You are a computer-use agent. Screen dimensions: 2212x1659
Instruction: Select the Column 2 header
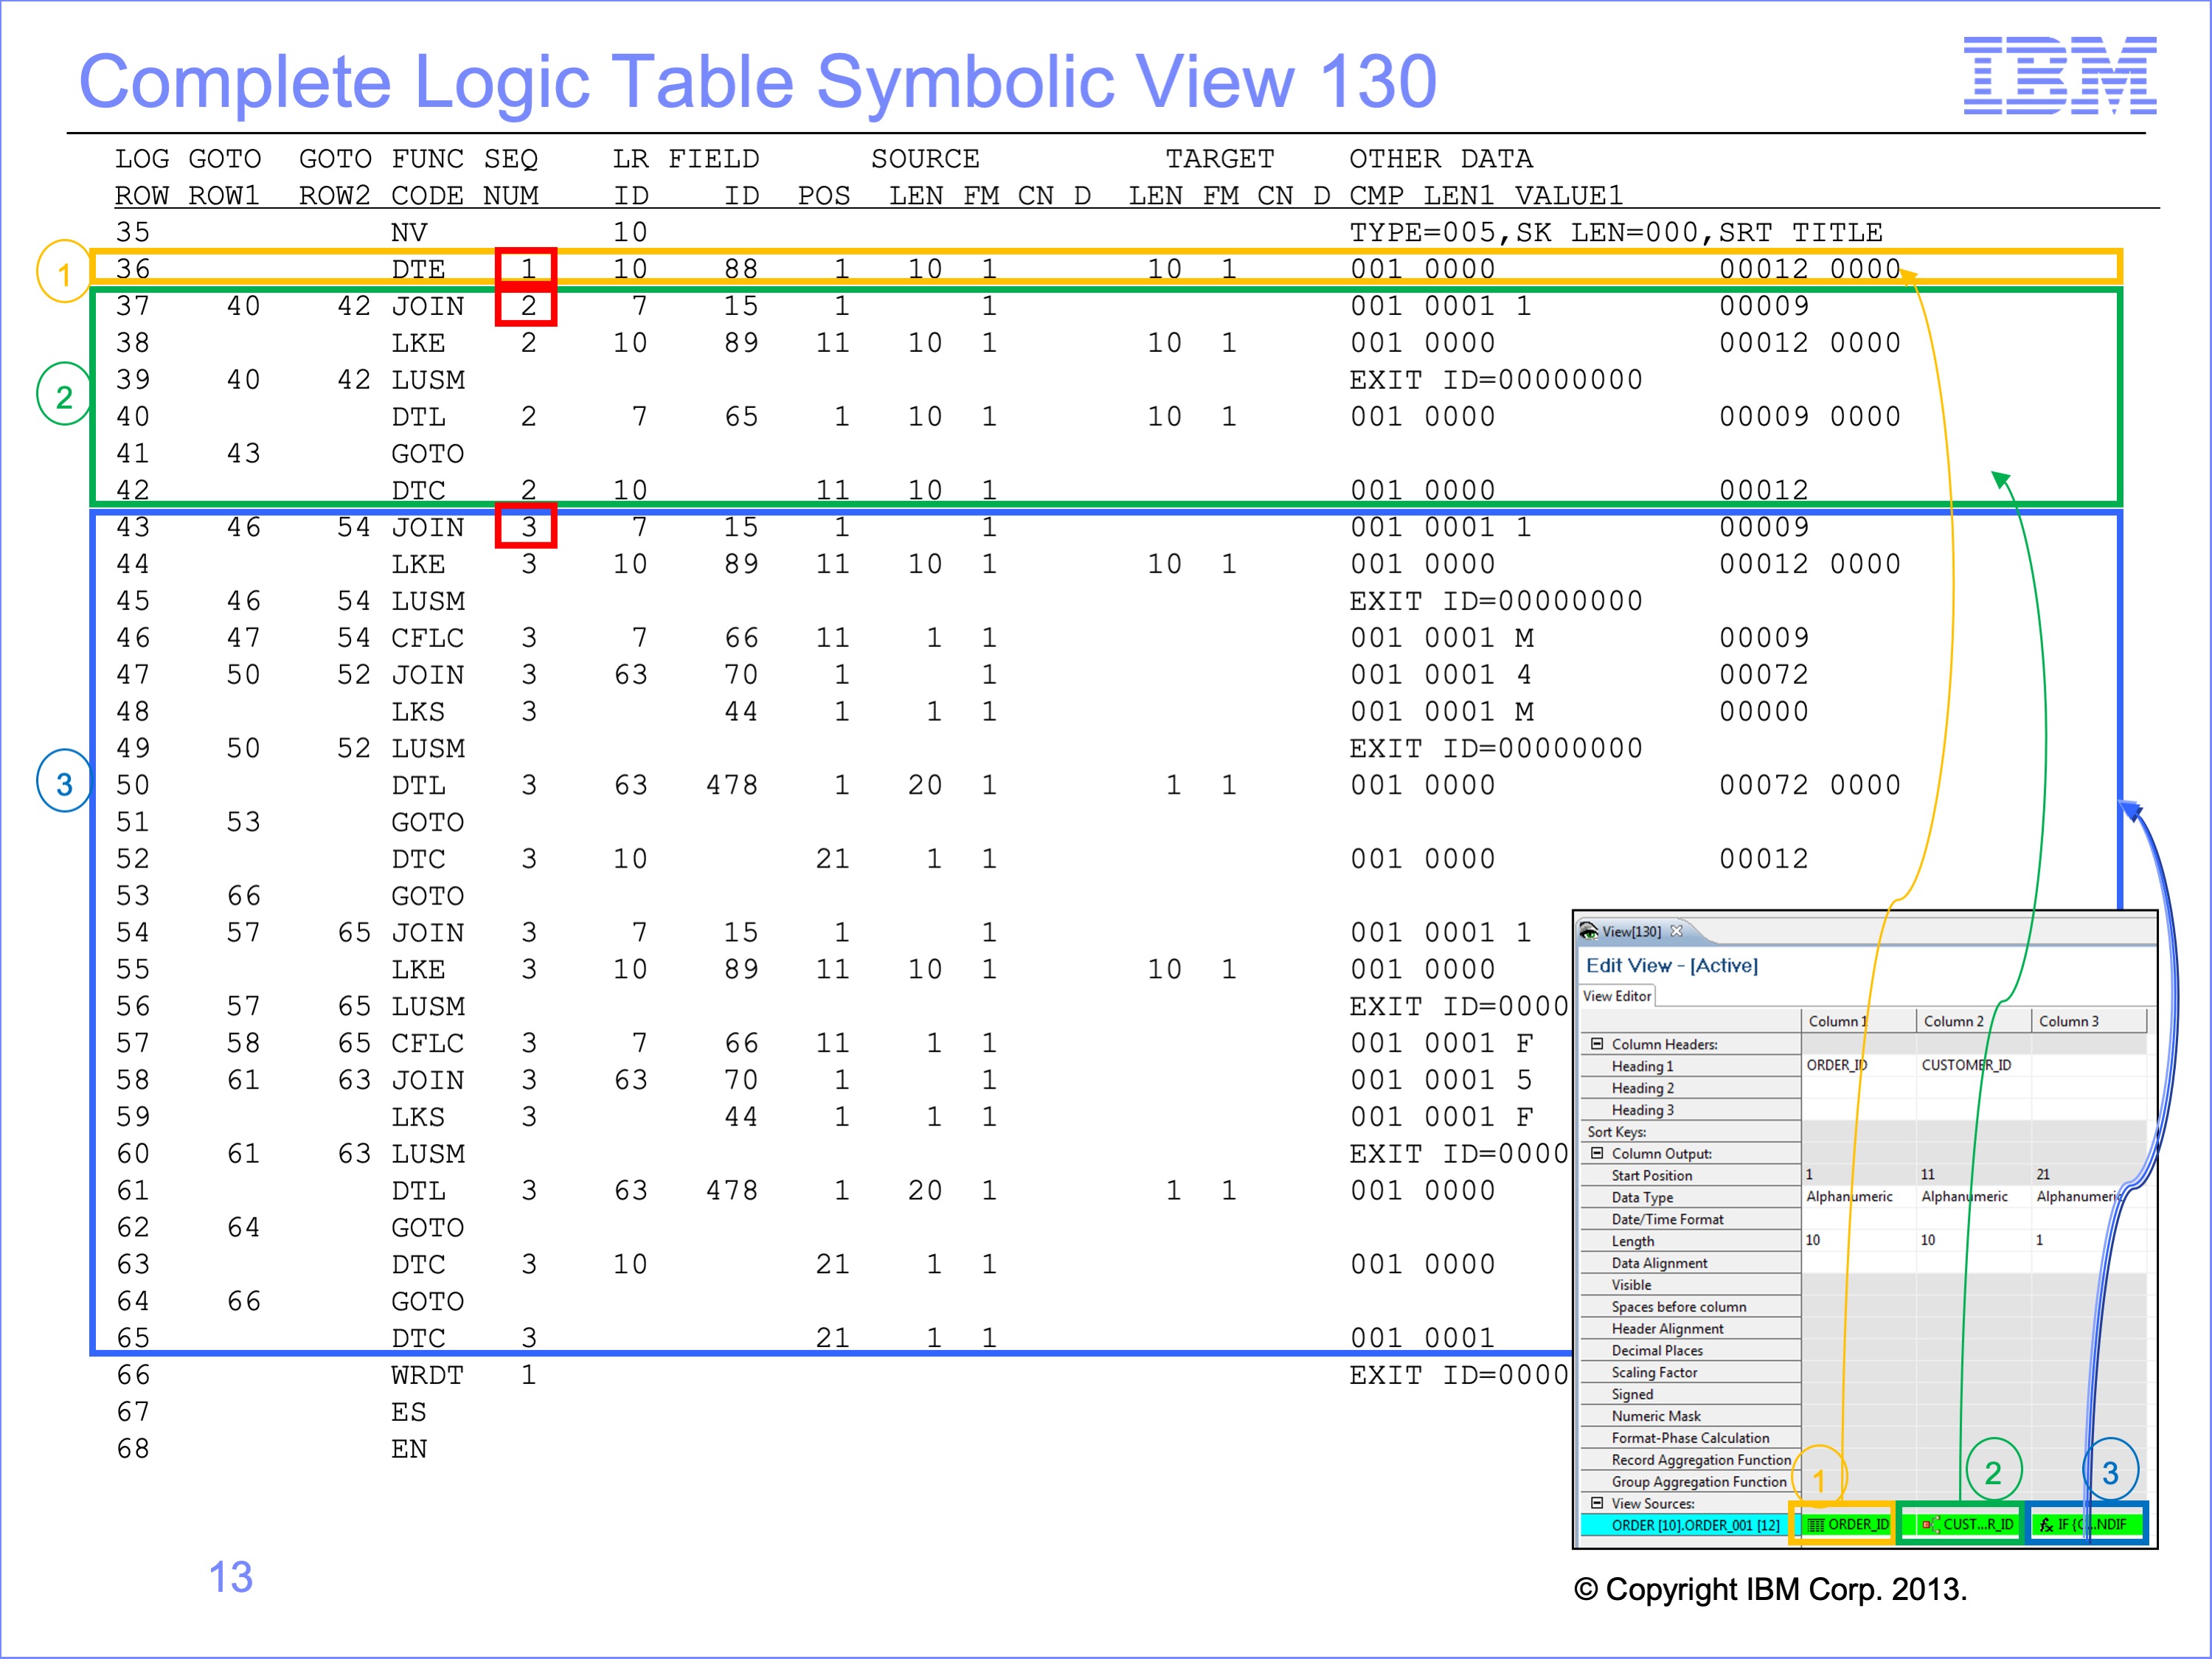tap(1974, 1021)
